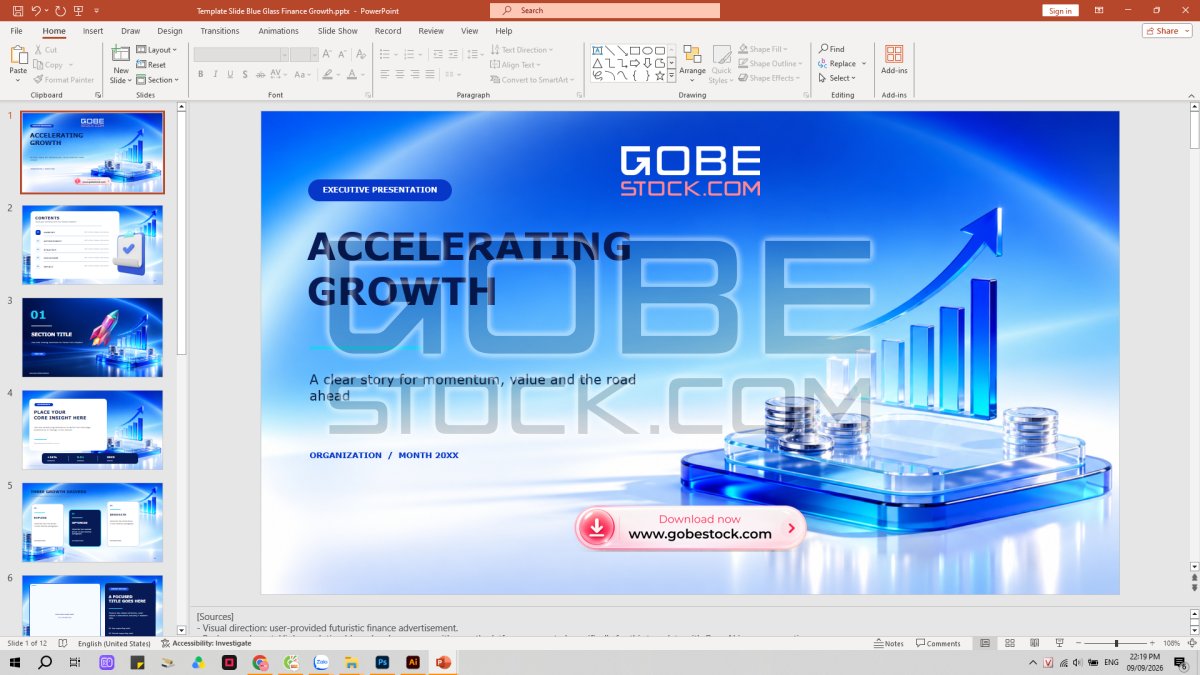
Task: Click Find in Editing group
Action: coord(832,49)
